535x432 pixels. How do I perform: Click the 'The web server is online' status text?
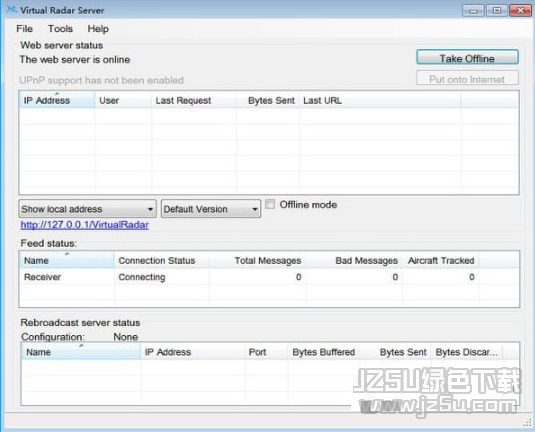pos(75,59)
